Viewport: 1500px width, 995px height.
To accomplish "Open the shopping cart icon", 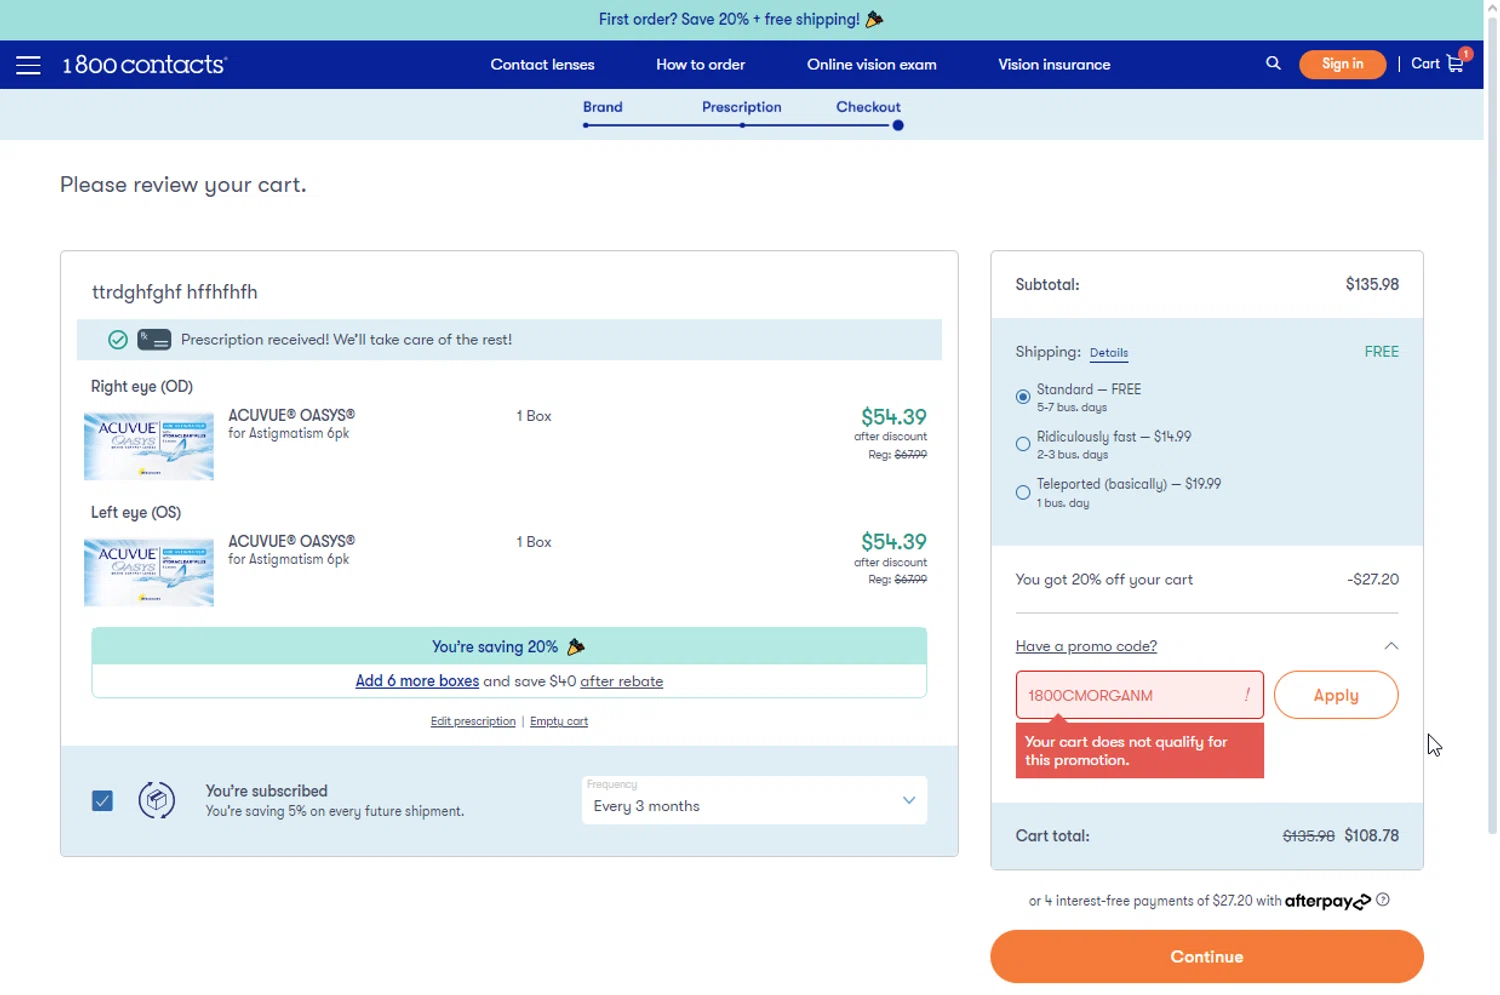I will [x=1456, y=63].
